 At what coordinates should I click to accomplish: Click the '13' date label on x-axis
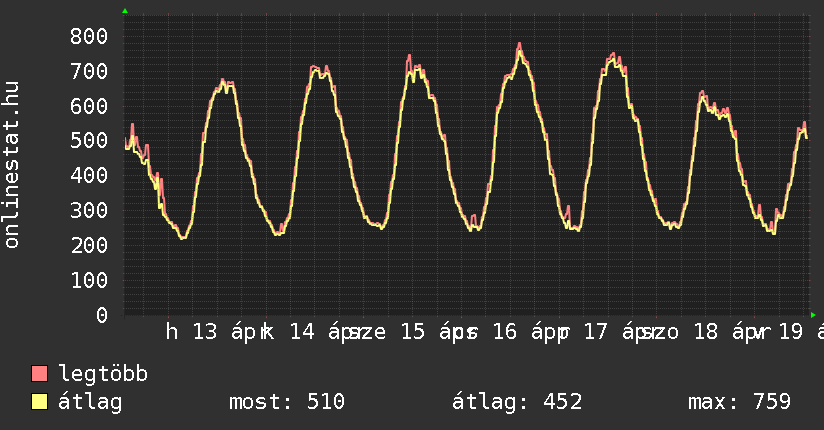tap(205, 333)
